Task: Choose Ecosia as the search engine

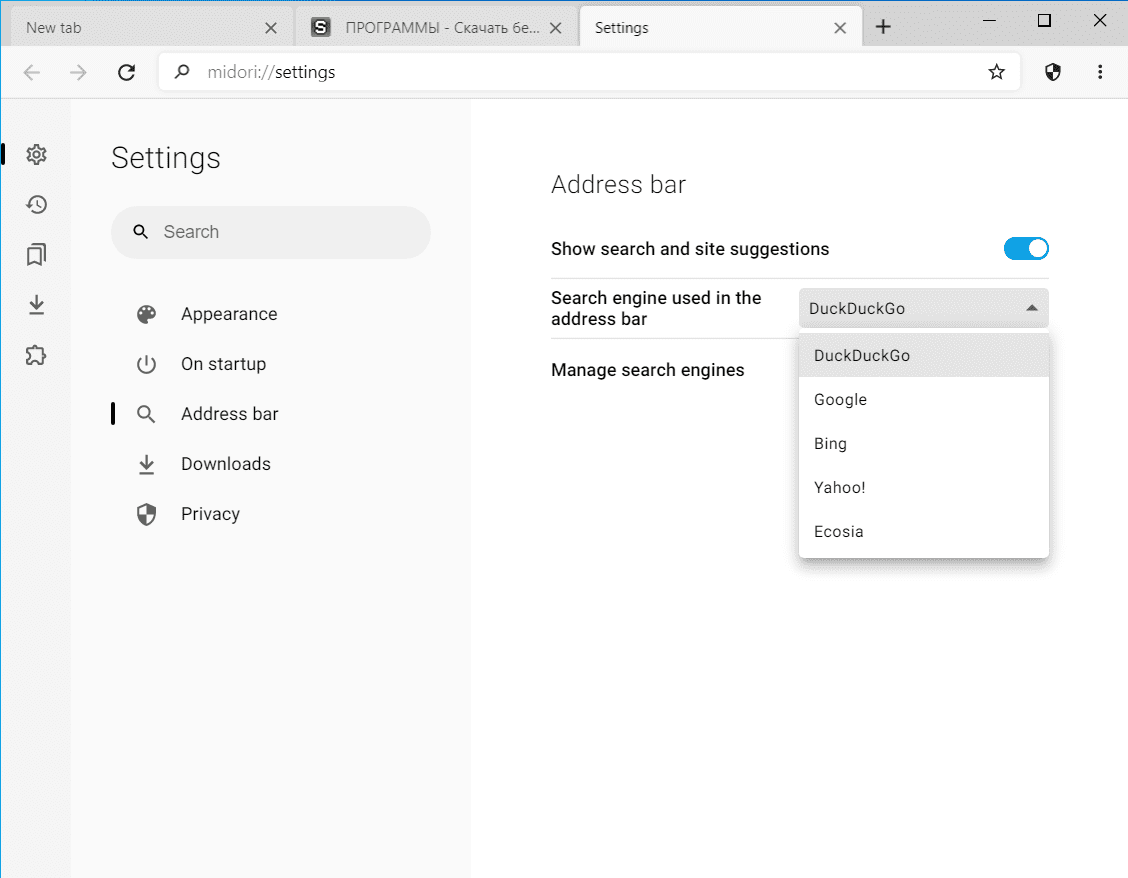Action: (x=838, y=532)
